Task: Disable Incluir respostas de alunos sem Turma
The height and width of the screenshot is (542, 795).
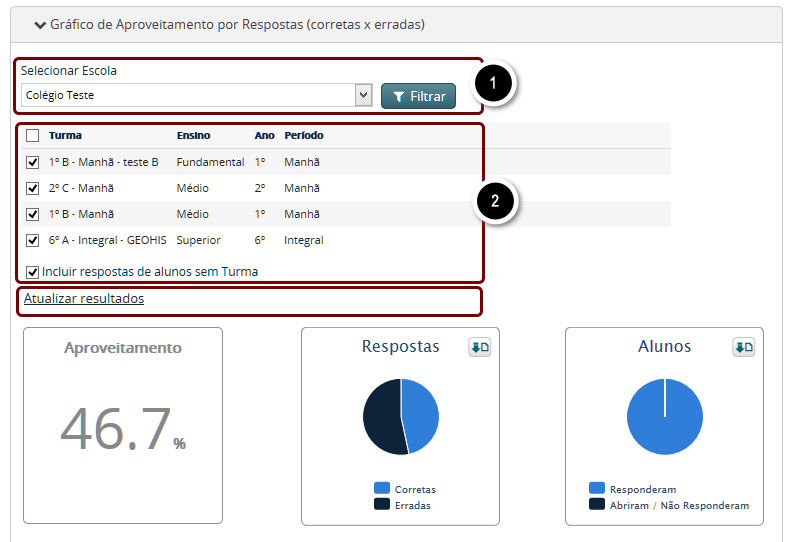Action: (33, 272)
